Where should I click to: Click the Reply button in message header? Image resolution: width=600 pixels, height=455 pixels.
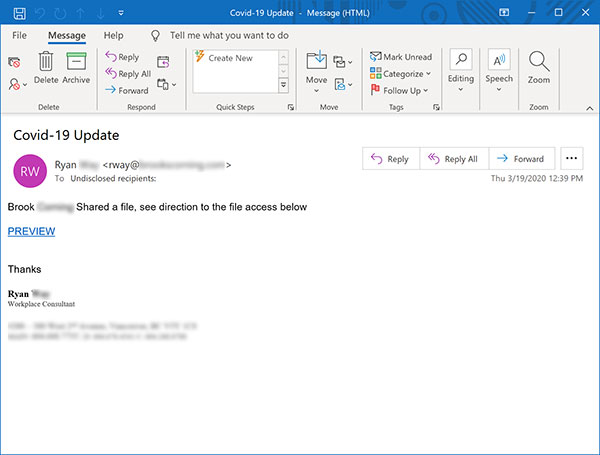click(391, 158)
